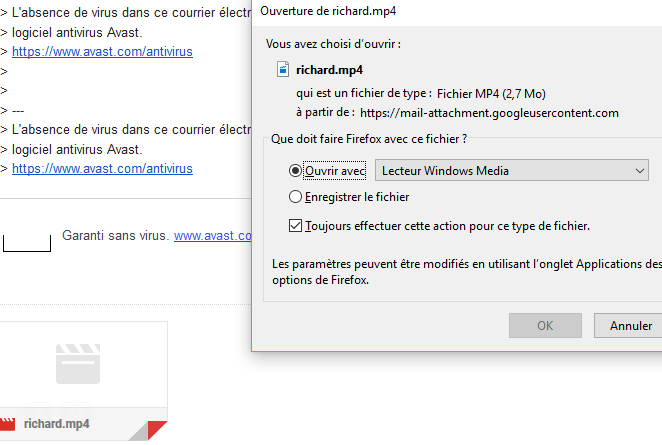
Task: Click the 'Garanti sans virus.' text
Action: coord(115,236)
